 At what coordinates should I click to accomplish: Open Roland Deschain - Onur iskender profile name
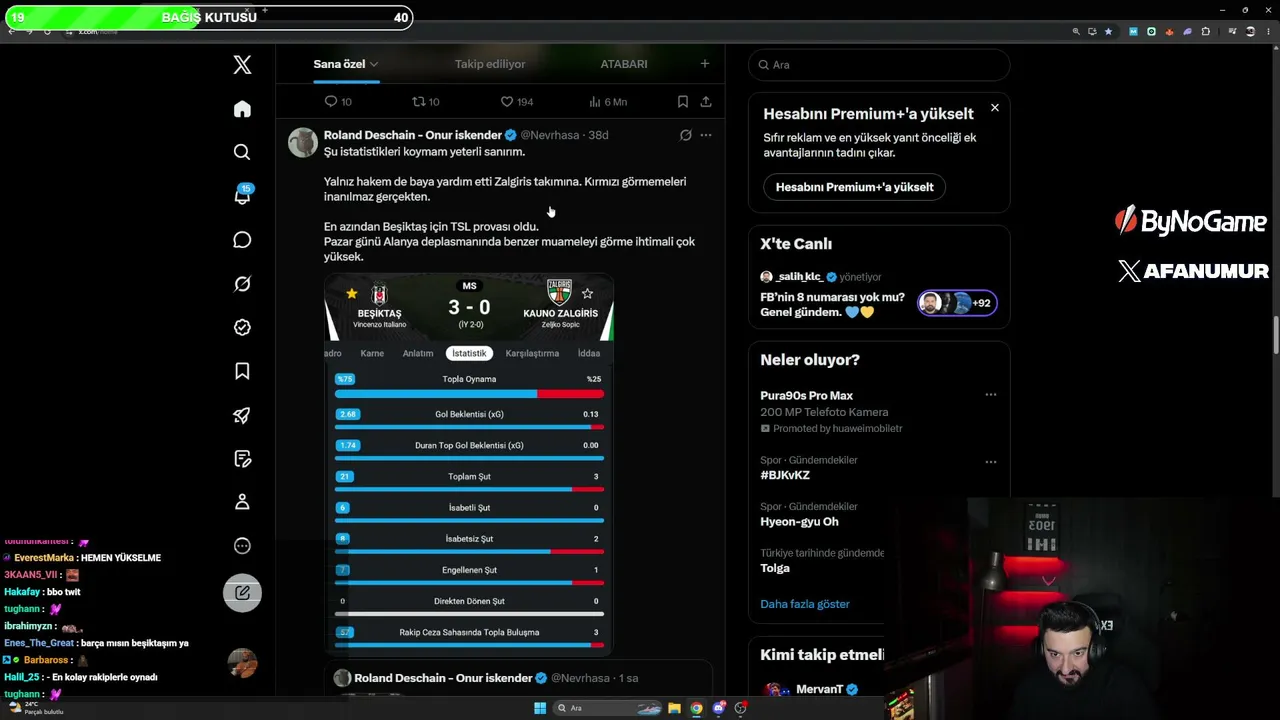click(413, 135)
